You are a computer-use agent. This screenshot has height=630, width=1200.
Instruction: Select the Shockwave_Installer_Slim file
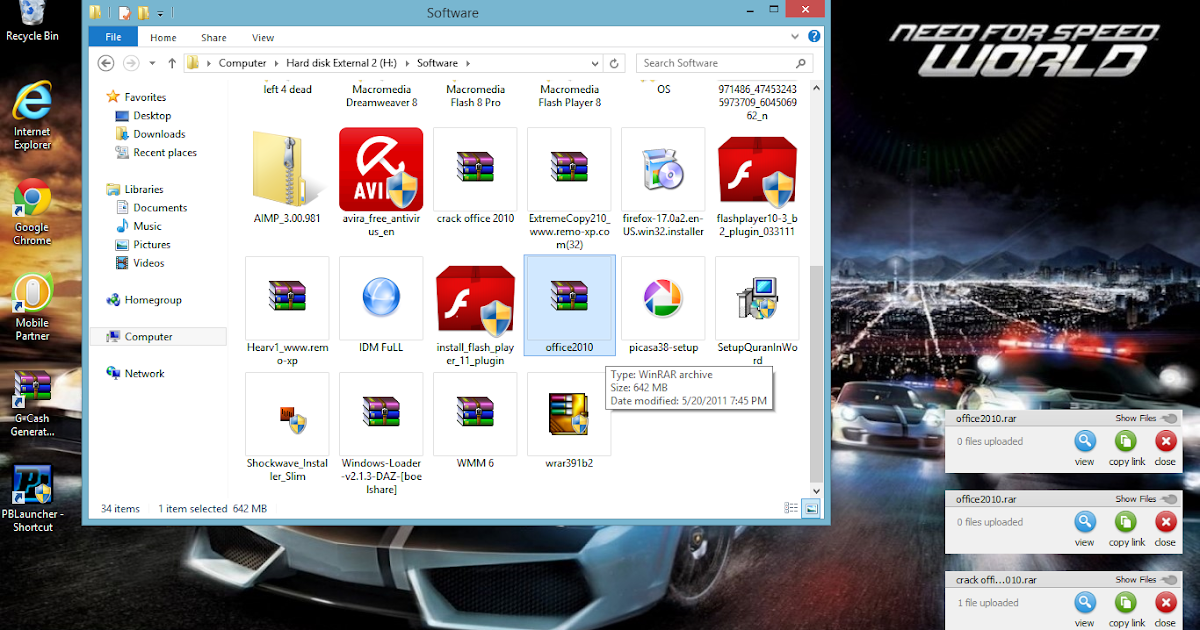pos(287,428)
